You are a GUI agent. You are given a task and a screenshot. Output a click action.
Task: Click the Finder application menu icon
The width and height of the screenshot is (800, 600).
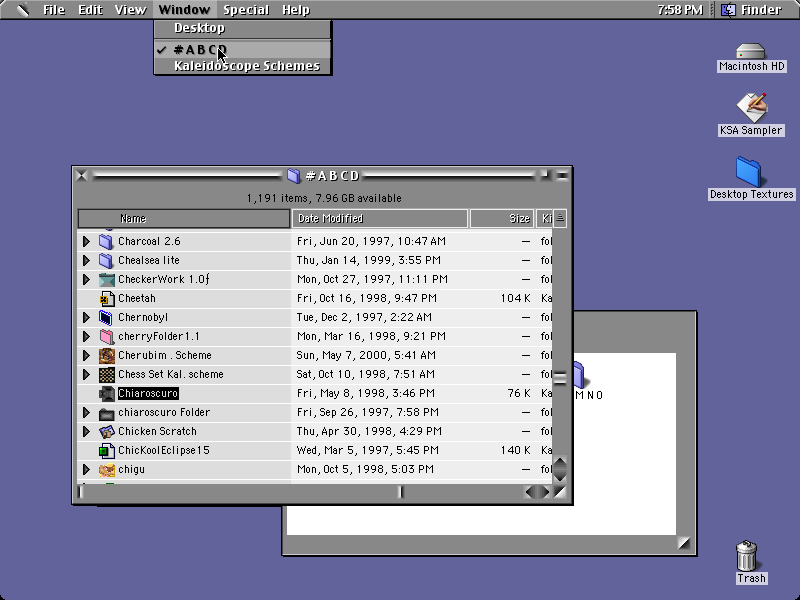729,10
